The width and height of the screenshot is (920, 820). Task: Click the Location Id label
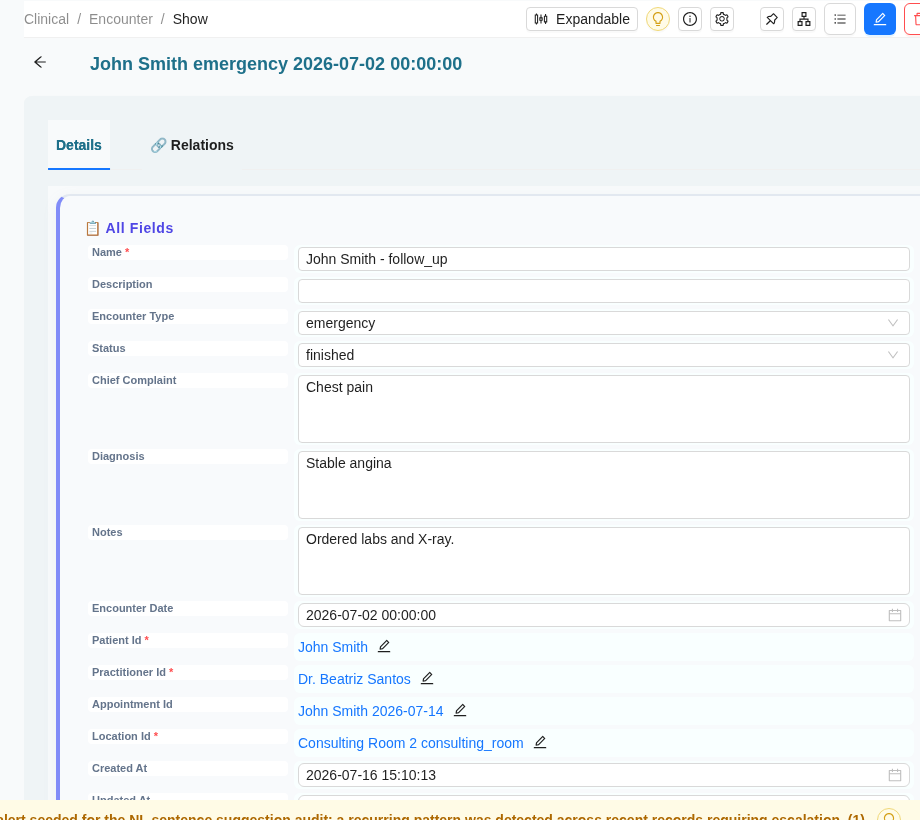pos(125,736)
